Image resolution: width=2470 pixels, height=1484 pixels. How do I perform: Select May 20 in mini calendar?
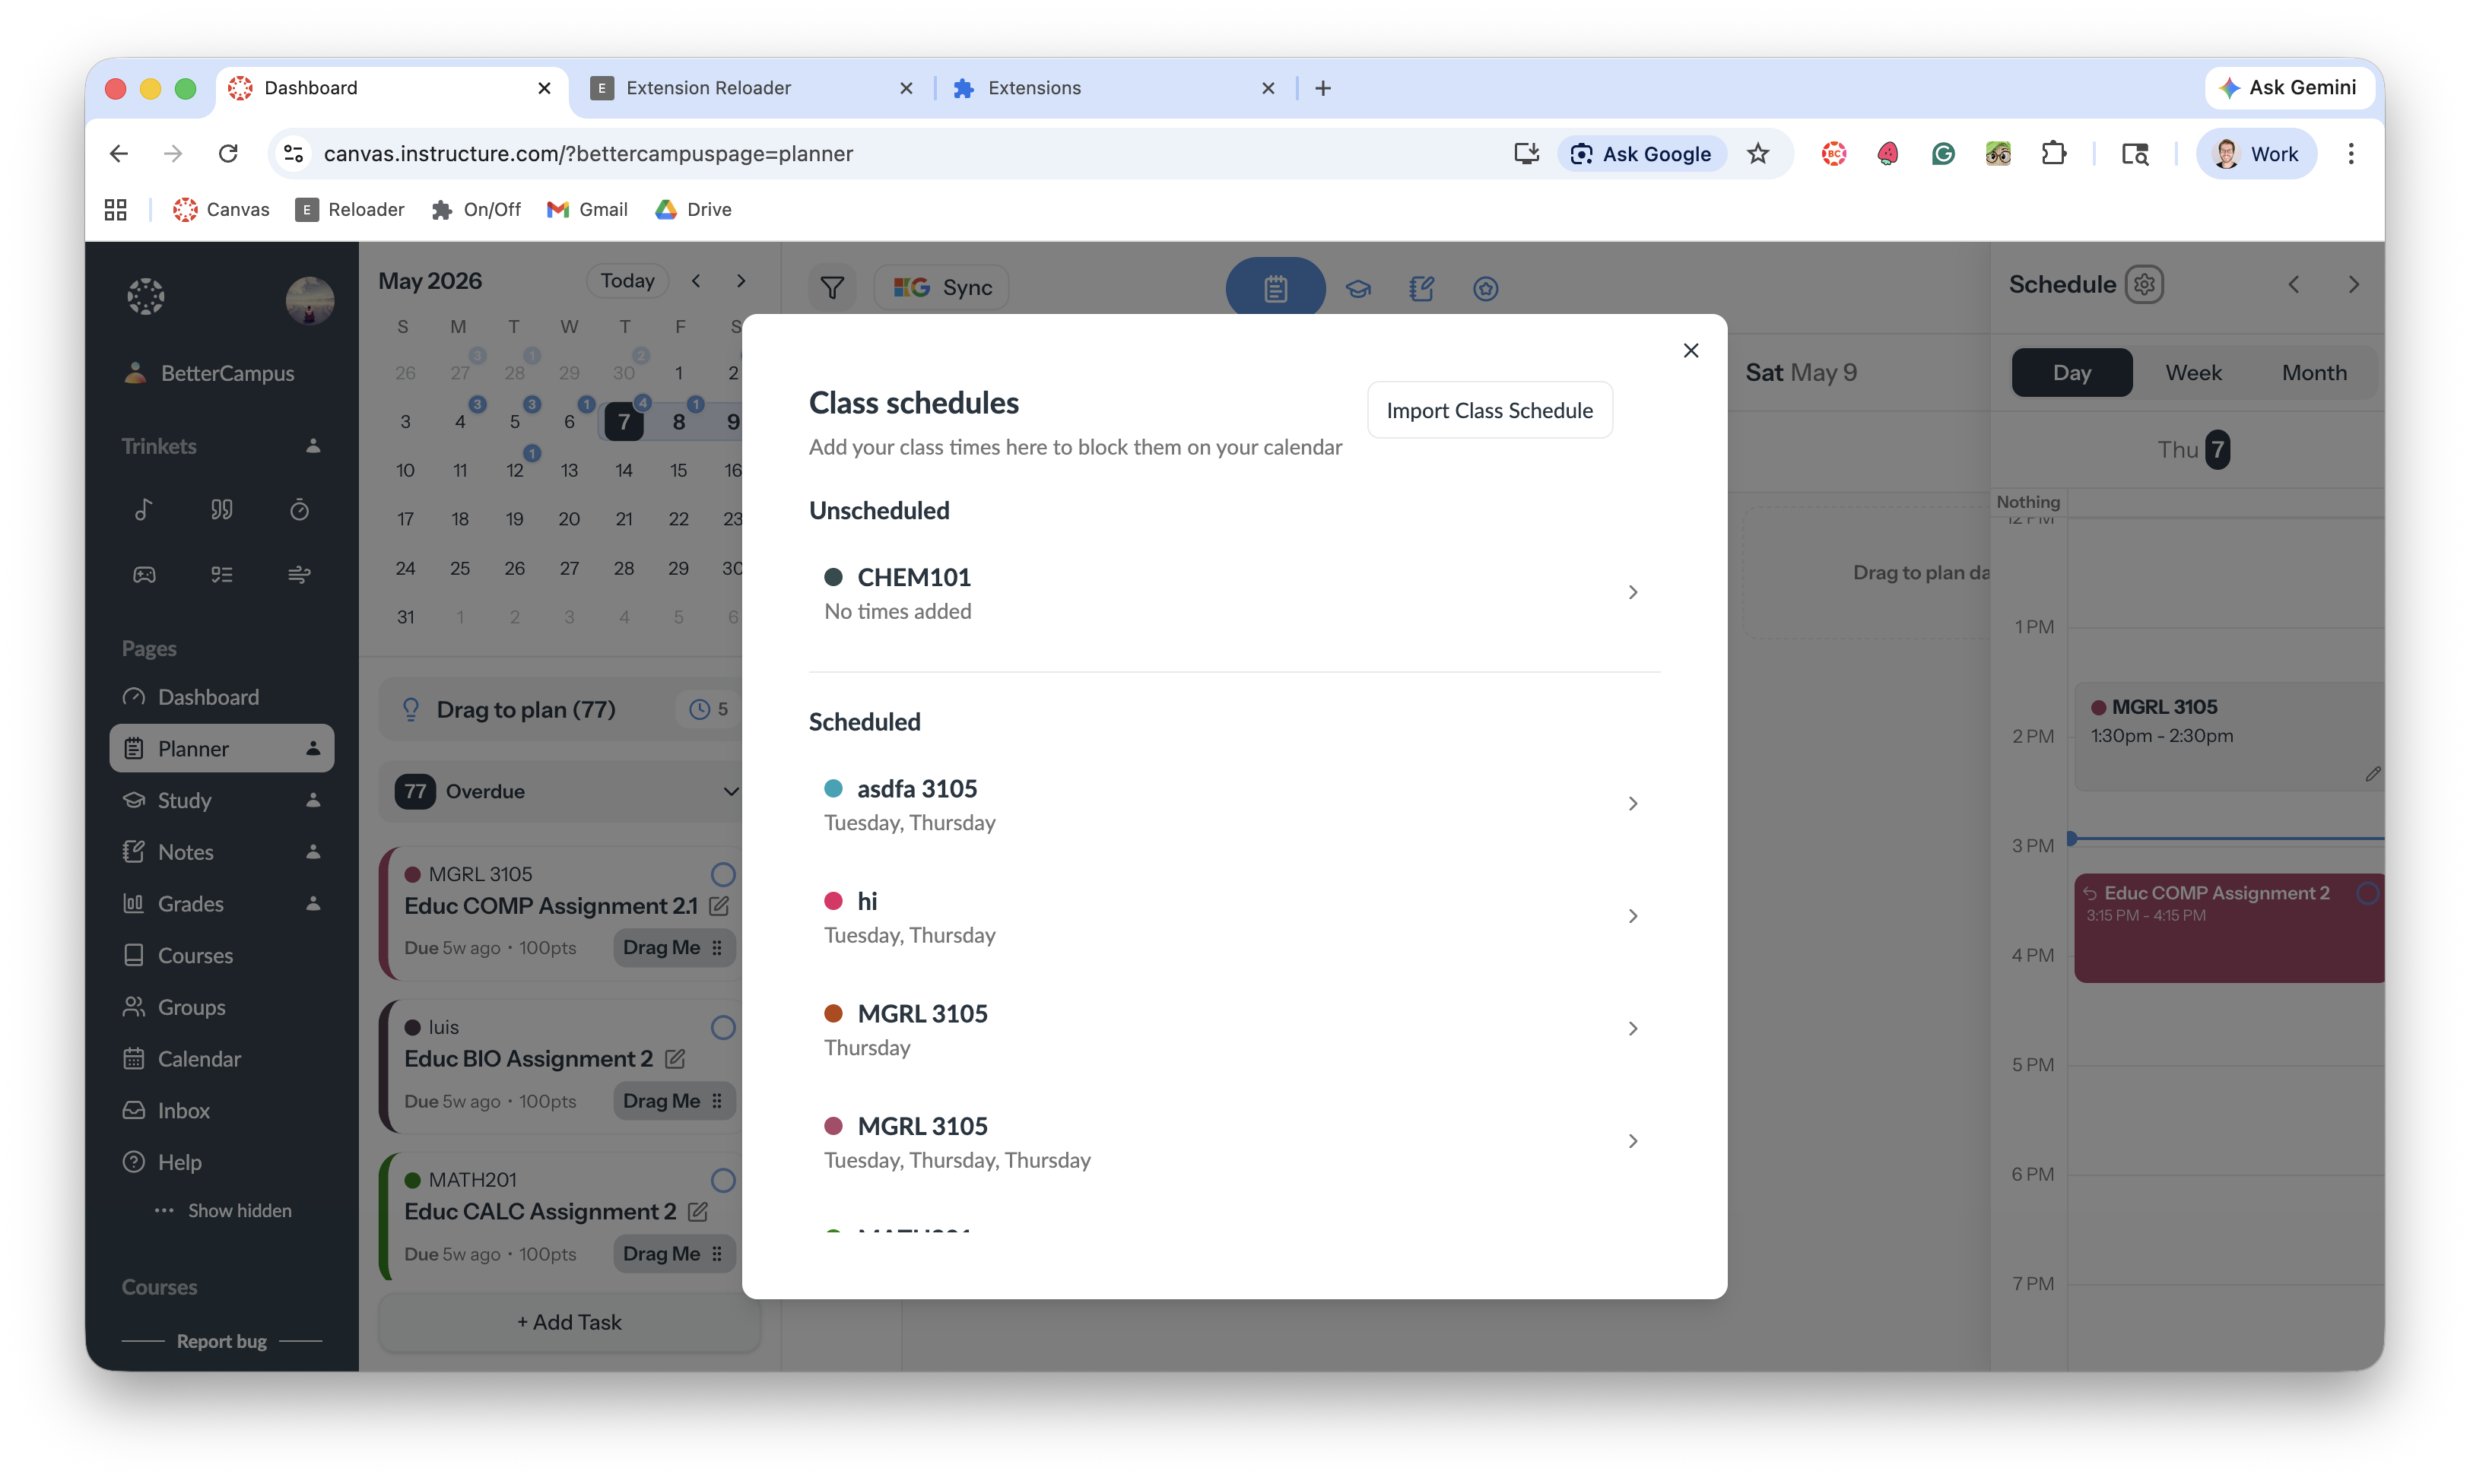[x=569, y=519]
